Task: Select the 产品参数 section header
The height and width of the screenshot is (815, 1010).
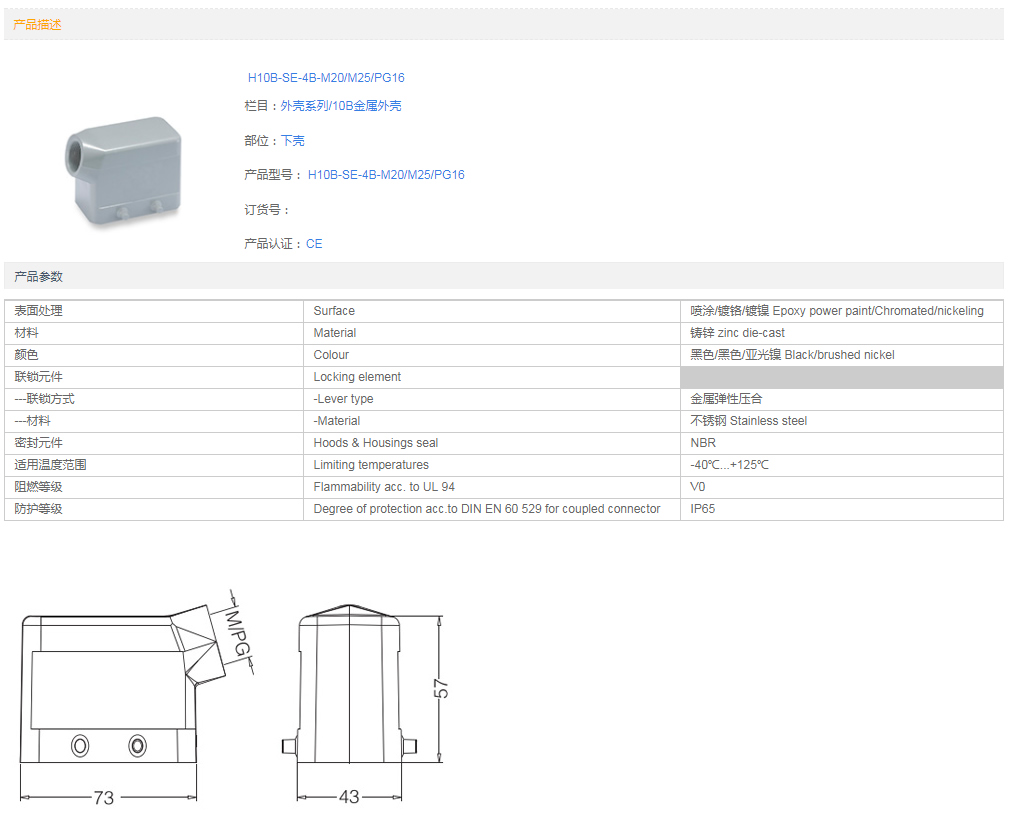Action: [x=38, y=276]
